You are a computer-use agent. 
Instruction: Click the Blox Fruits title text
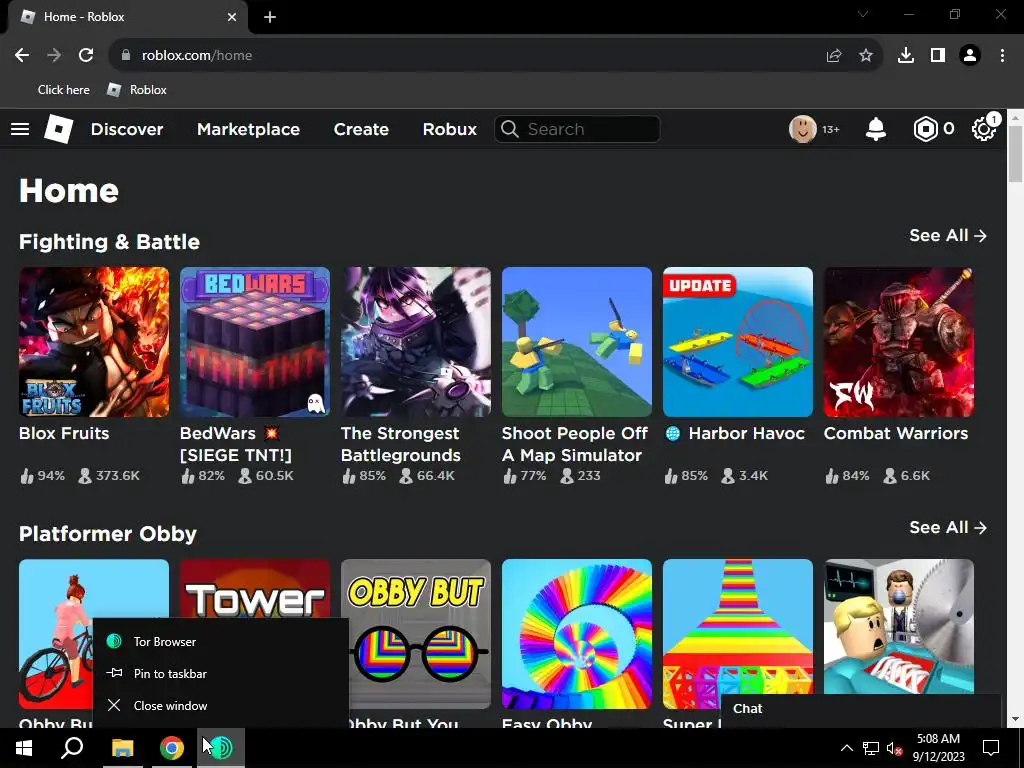(64, 434)
